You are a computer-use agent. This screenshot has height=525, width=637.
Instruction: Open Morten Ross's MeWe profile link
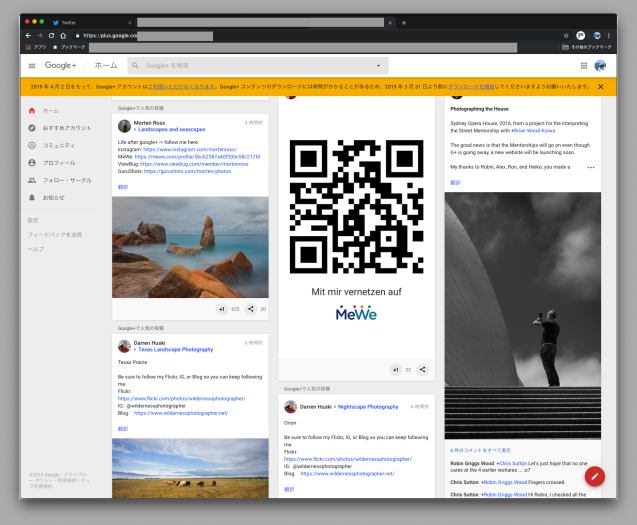197,156
